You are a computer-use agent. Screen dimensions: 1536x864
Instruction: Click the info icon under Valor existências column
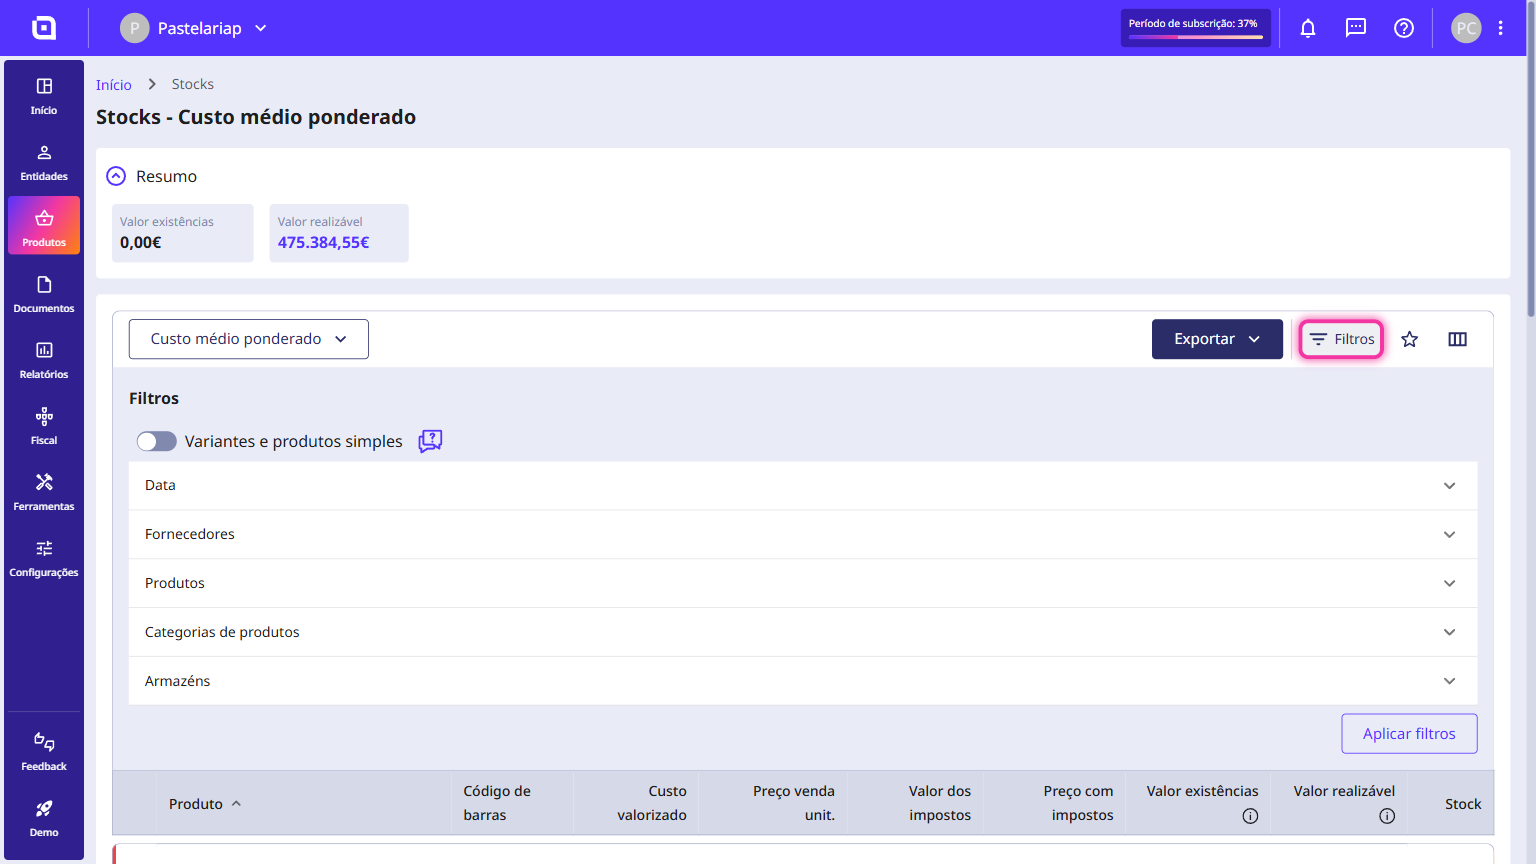(x=1250, y=816)
